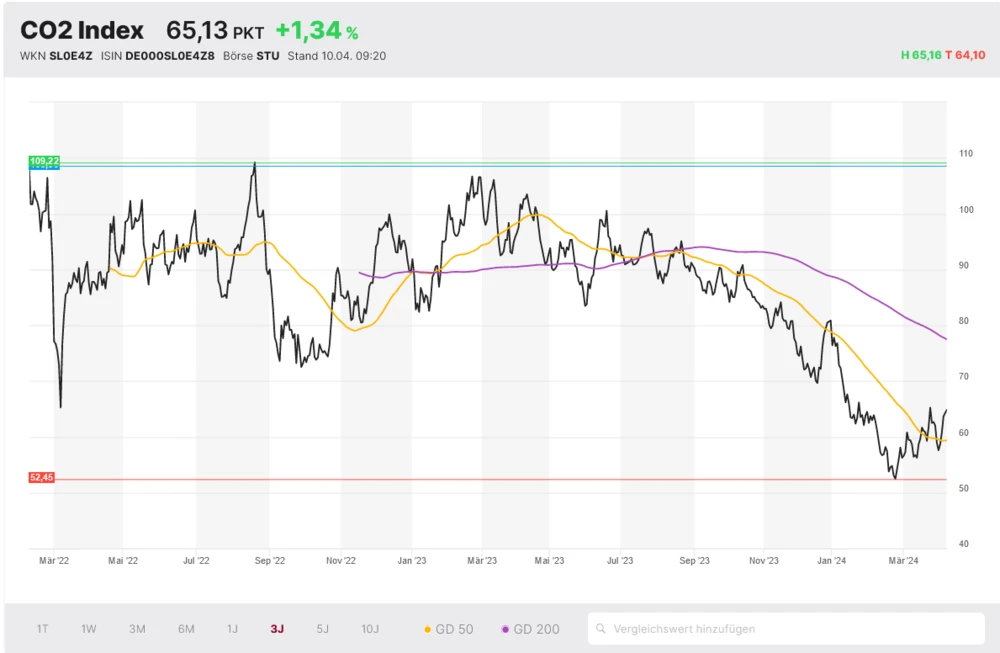Click the magnifier icon in comparison search
The height and width of the screenshot is (653, 1000).
(x=601, y=629)
